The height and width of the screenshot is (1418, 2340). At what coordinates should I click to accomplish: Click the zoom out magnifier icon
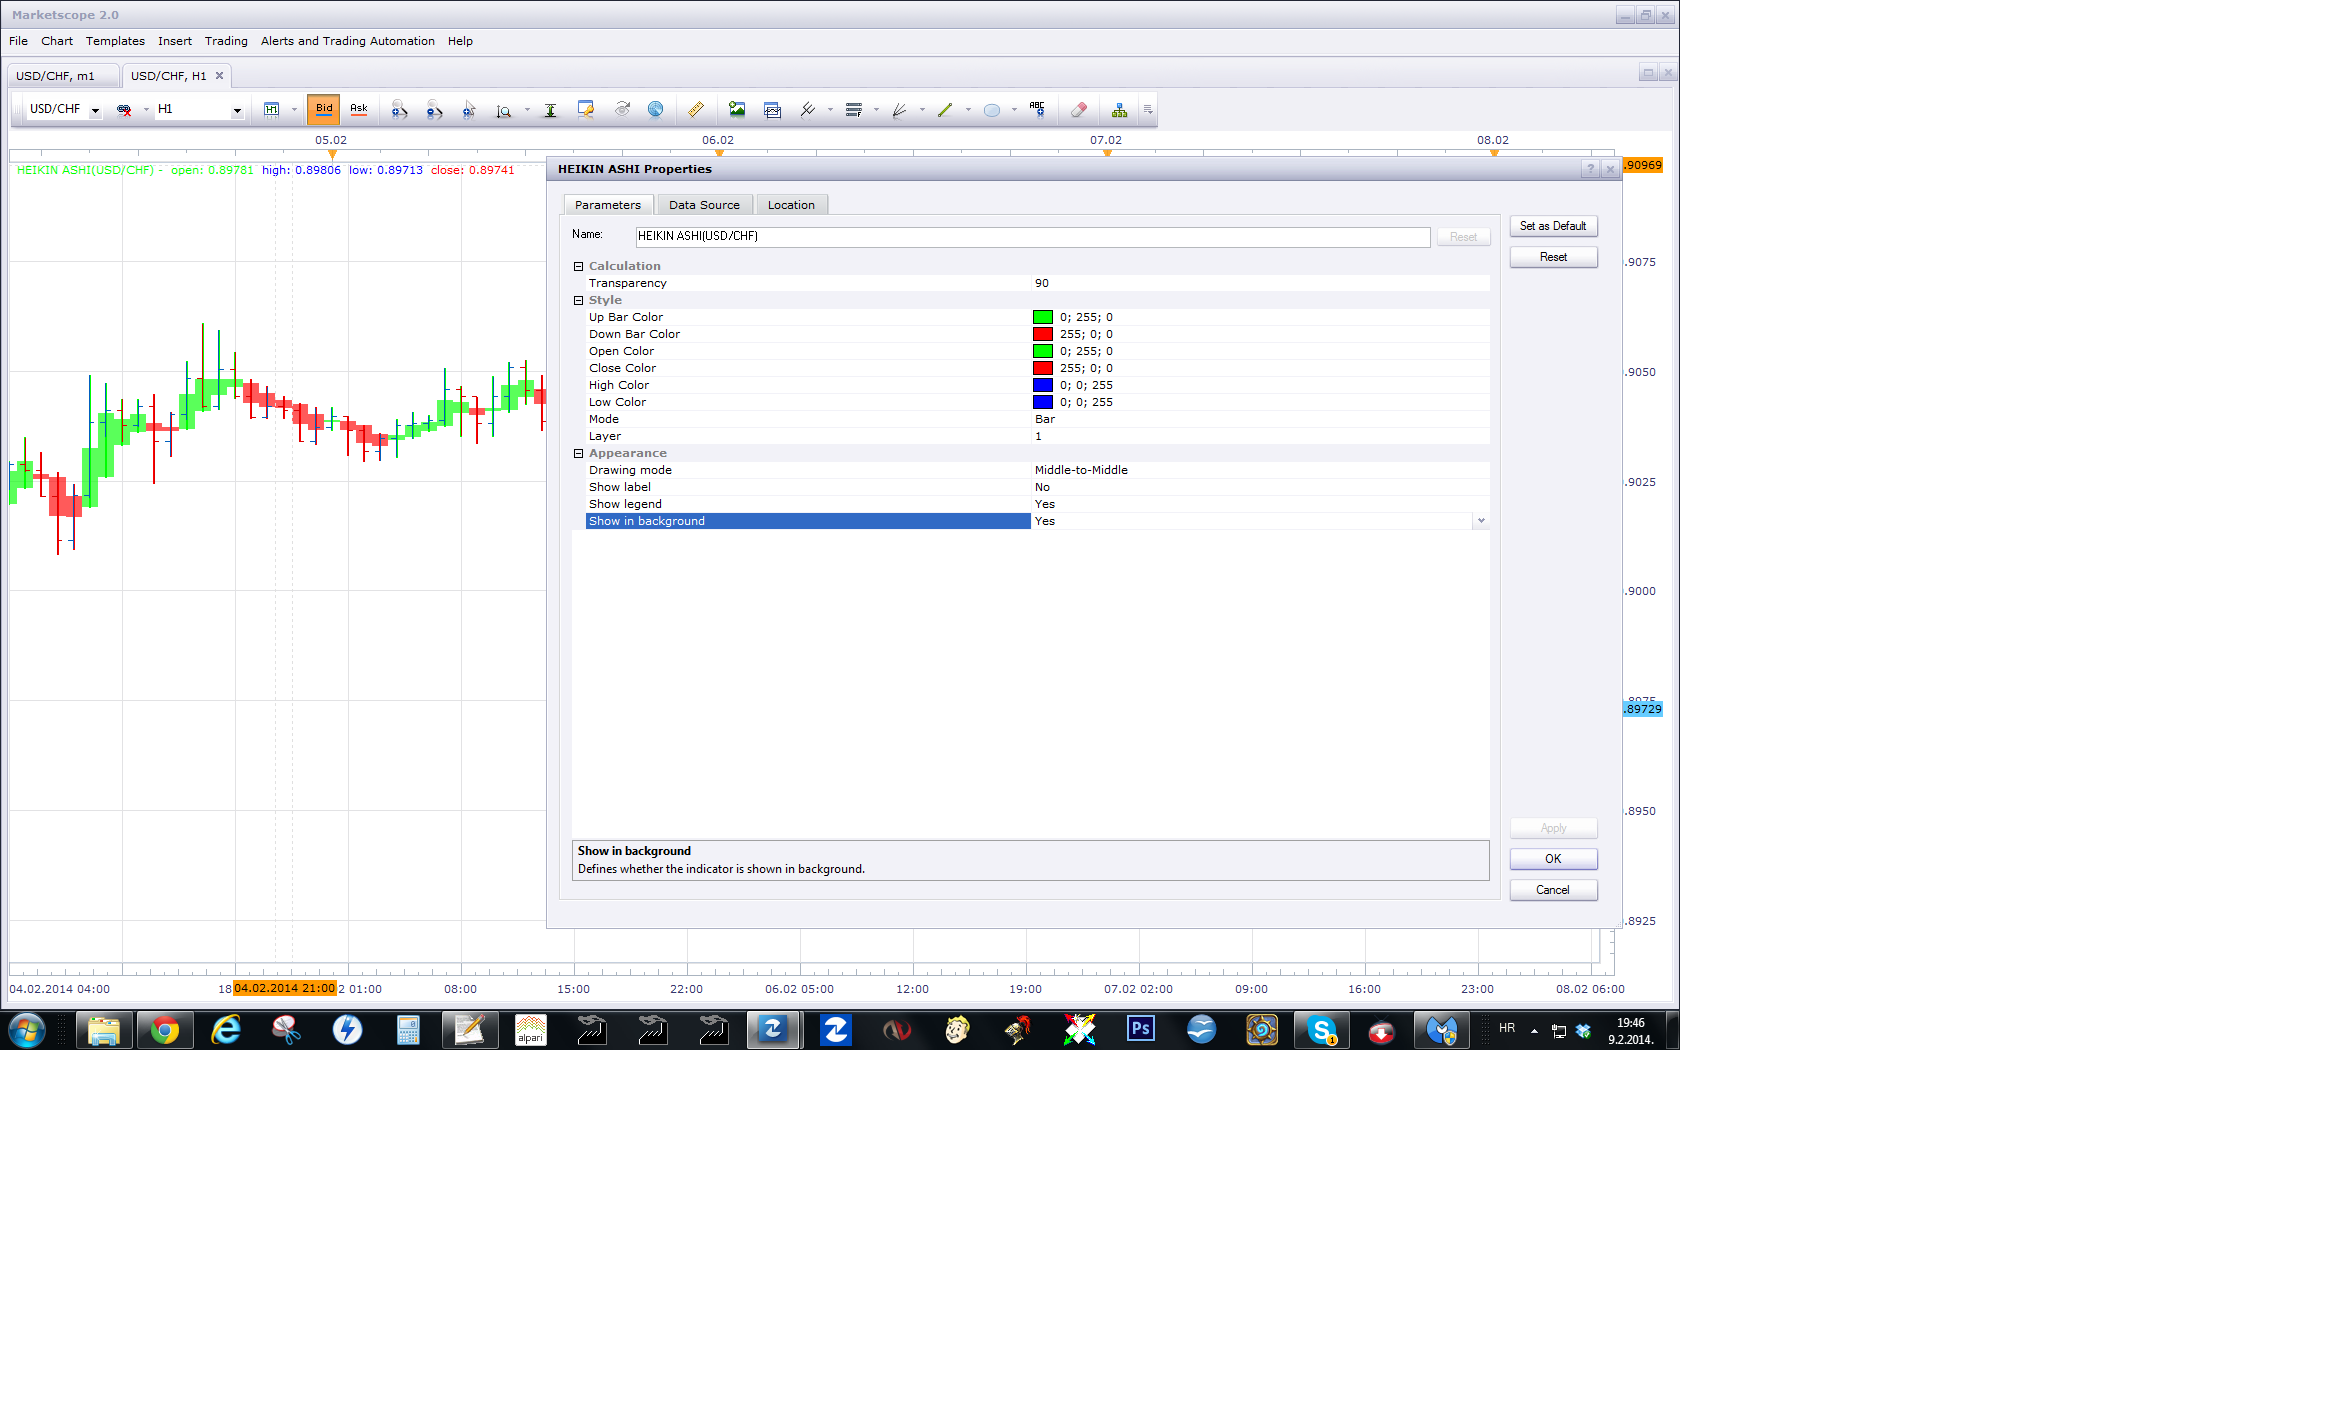point(434,110)
